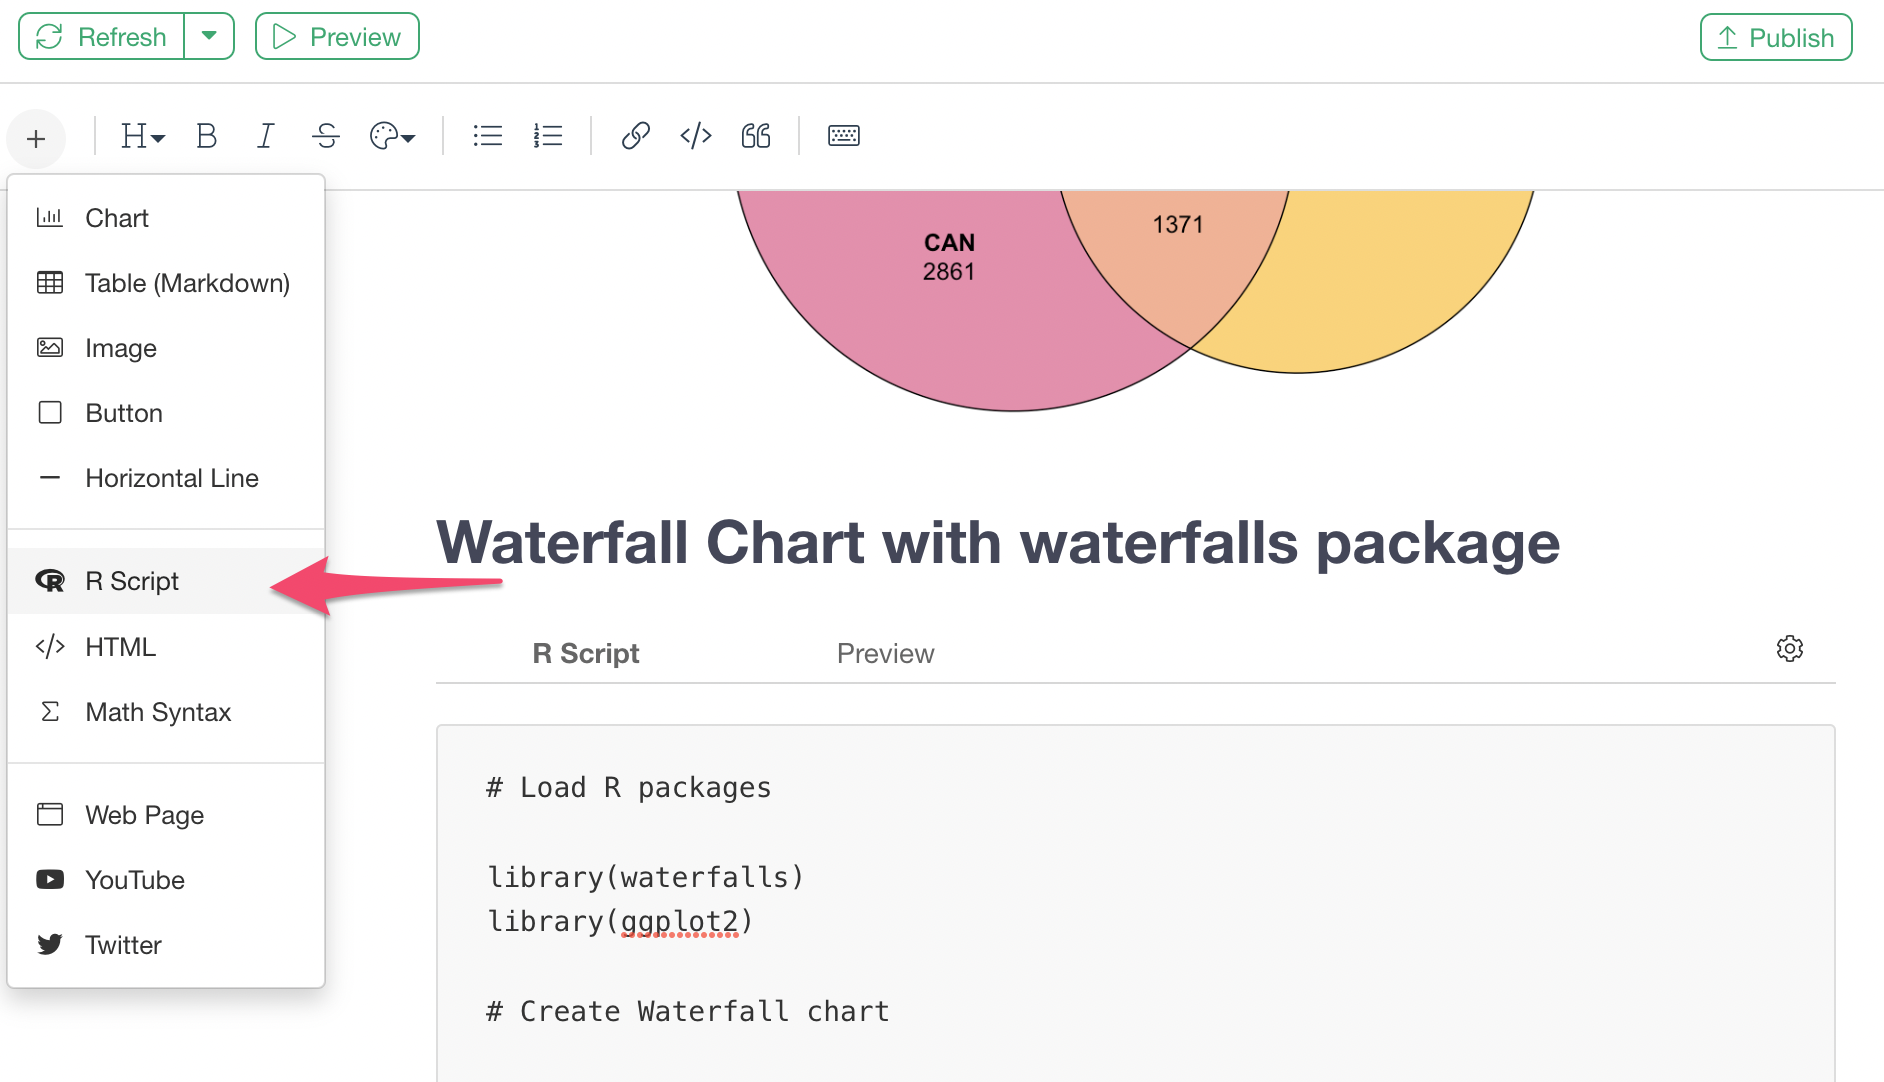Insert a block quote
Screen dimensions: 1884x1082
(756, 136)
